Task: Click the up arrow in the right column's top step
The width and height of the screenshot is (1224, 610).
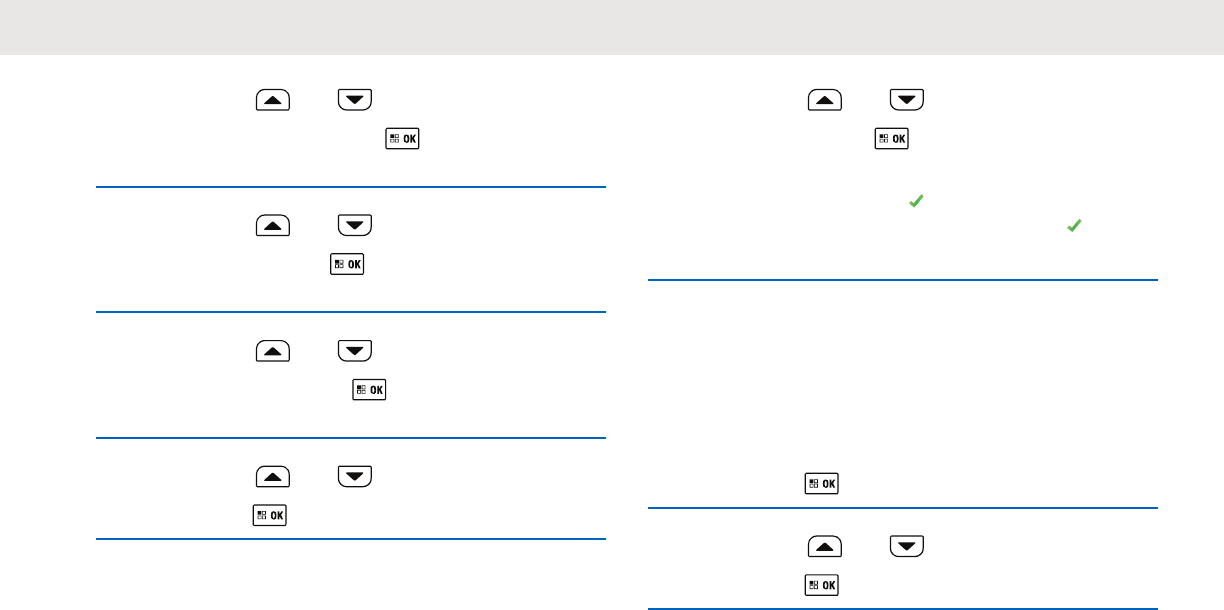Action: pos(825,100)
